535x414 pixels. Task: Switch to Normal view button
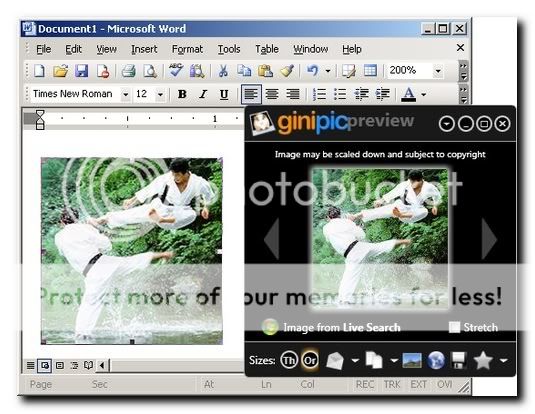point(30,366)
